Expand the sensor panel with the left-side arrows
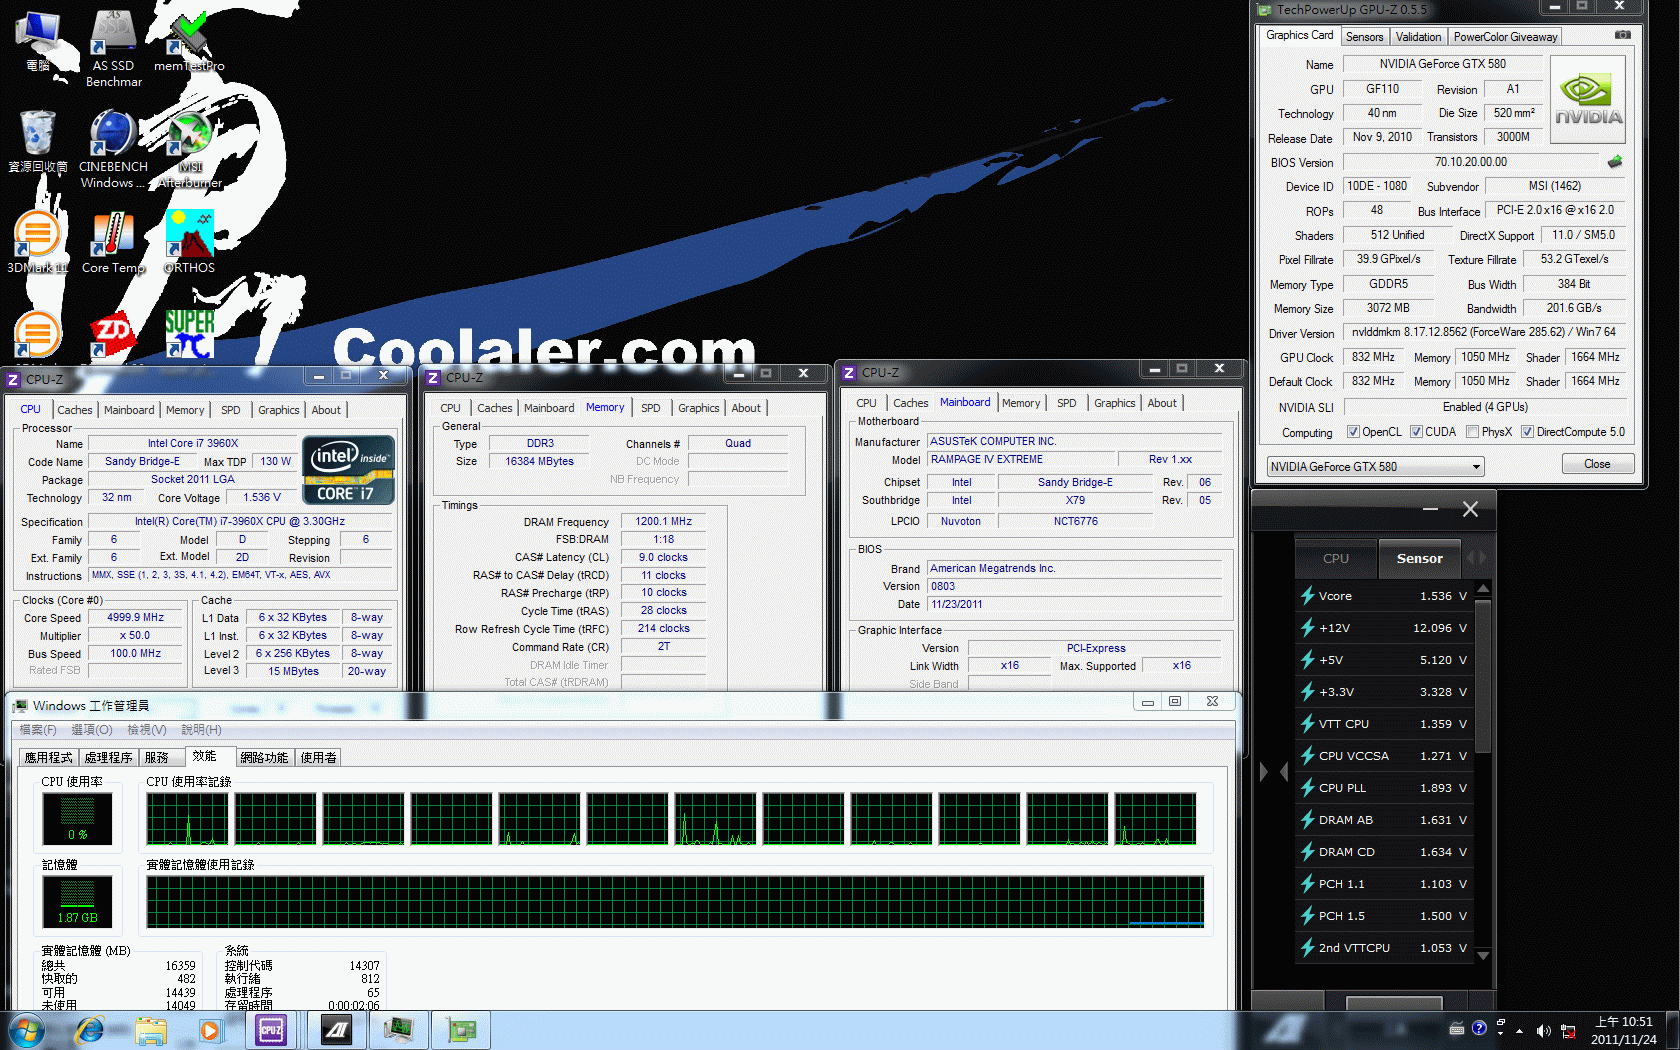1680x1050 pixels. tap(1273, 772)
